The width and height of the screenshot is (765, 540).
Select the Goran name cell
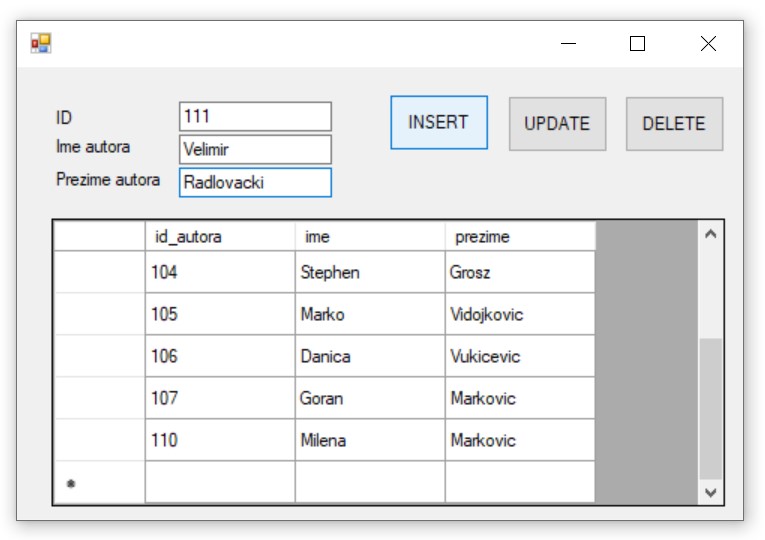(370, 398)
